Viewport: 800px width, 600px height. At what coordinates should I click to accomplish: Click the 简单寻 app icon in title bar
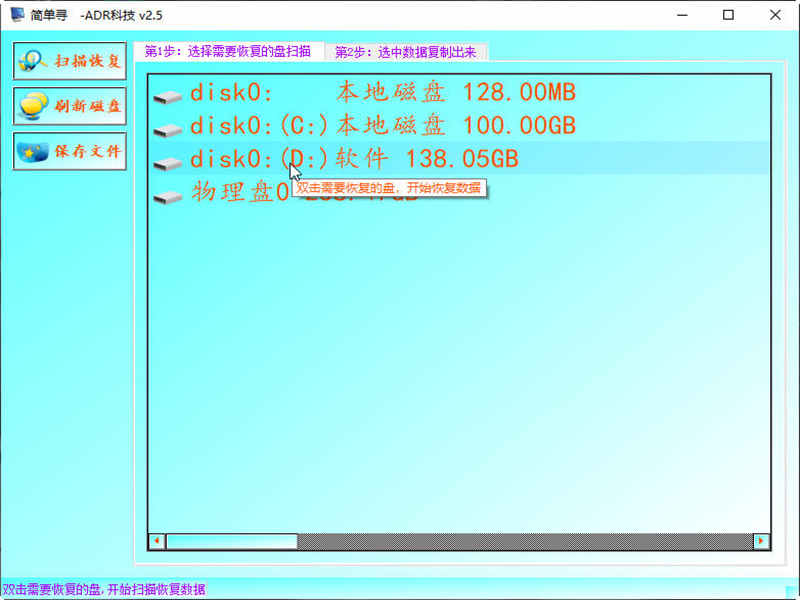17,14
